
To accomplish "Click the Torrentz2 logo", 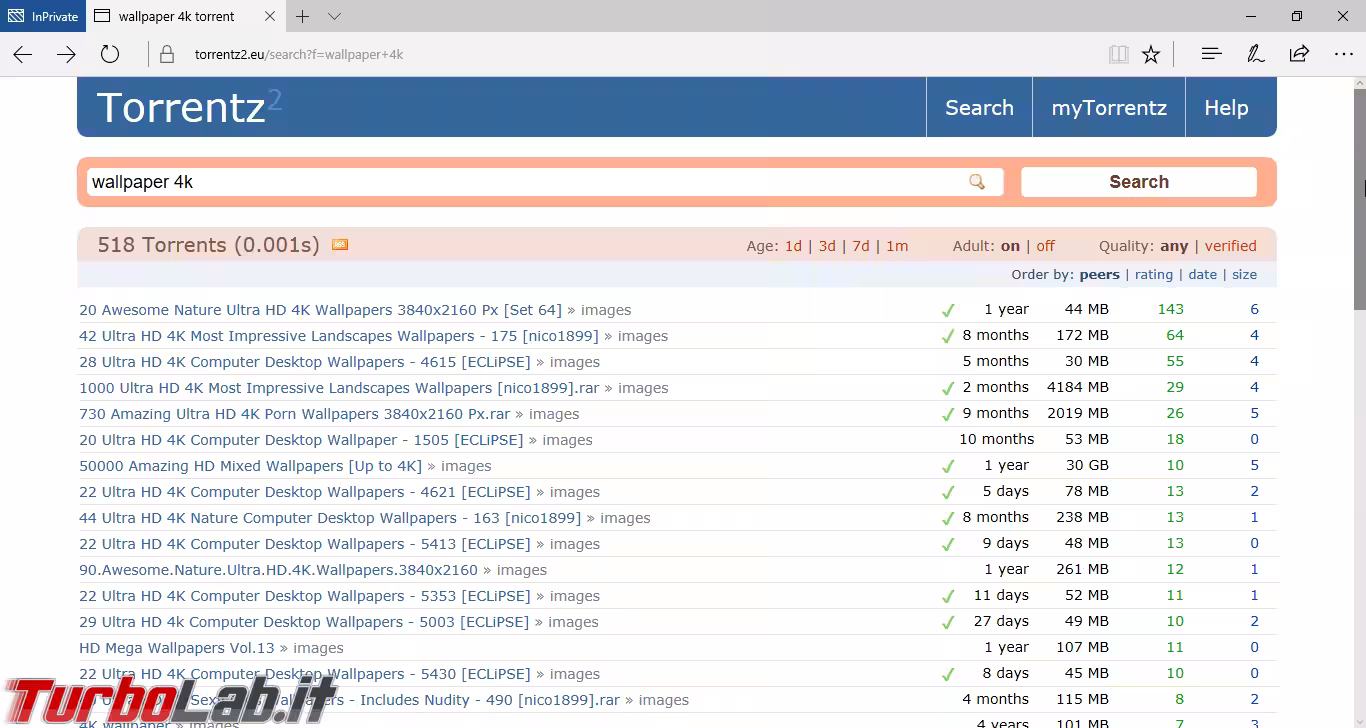I will (189, 107).
